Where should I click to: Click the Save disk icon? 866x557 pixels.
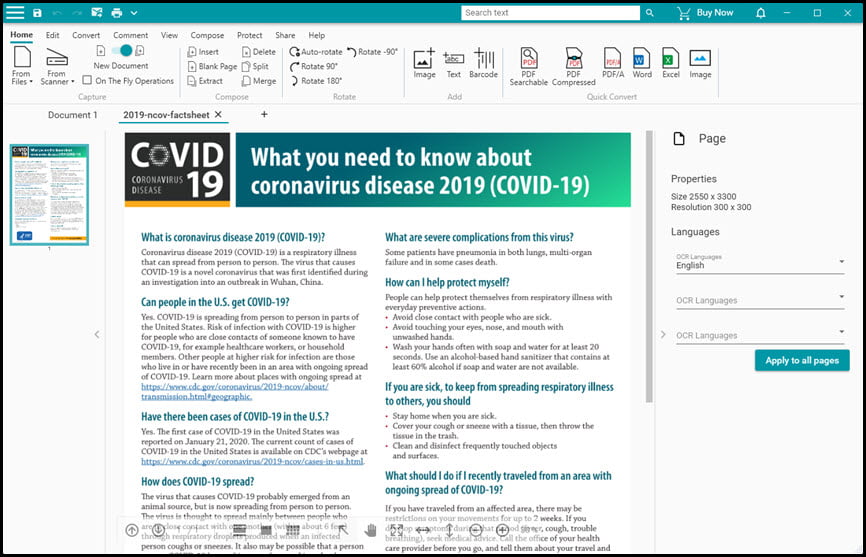click(37, 13)
